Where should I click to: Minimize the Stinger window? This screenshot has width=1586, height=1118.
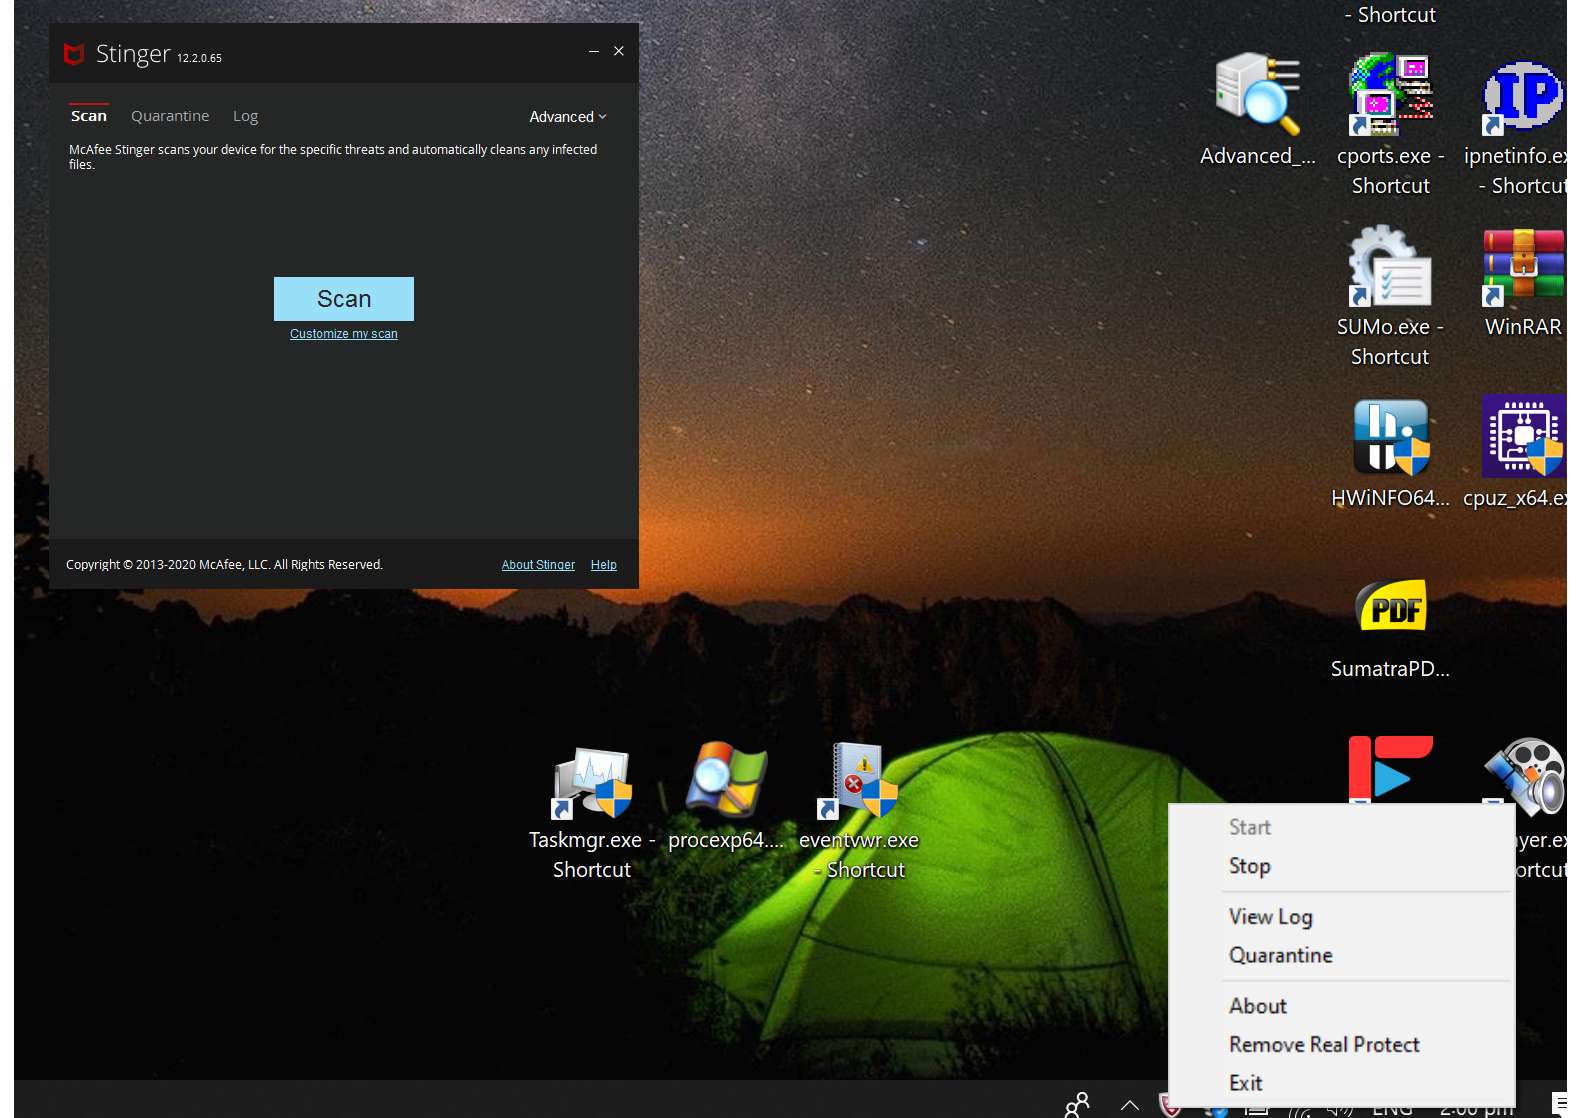(594, 51)
